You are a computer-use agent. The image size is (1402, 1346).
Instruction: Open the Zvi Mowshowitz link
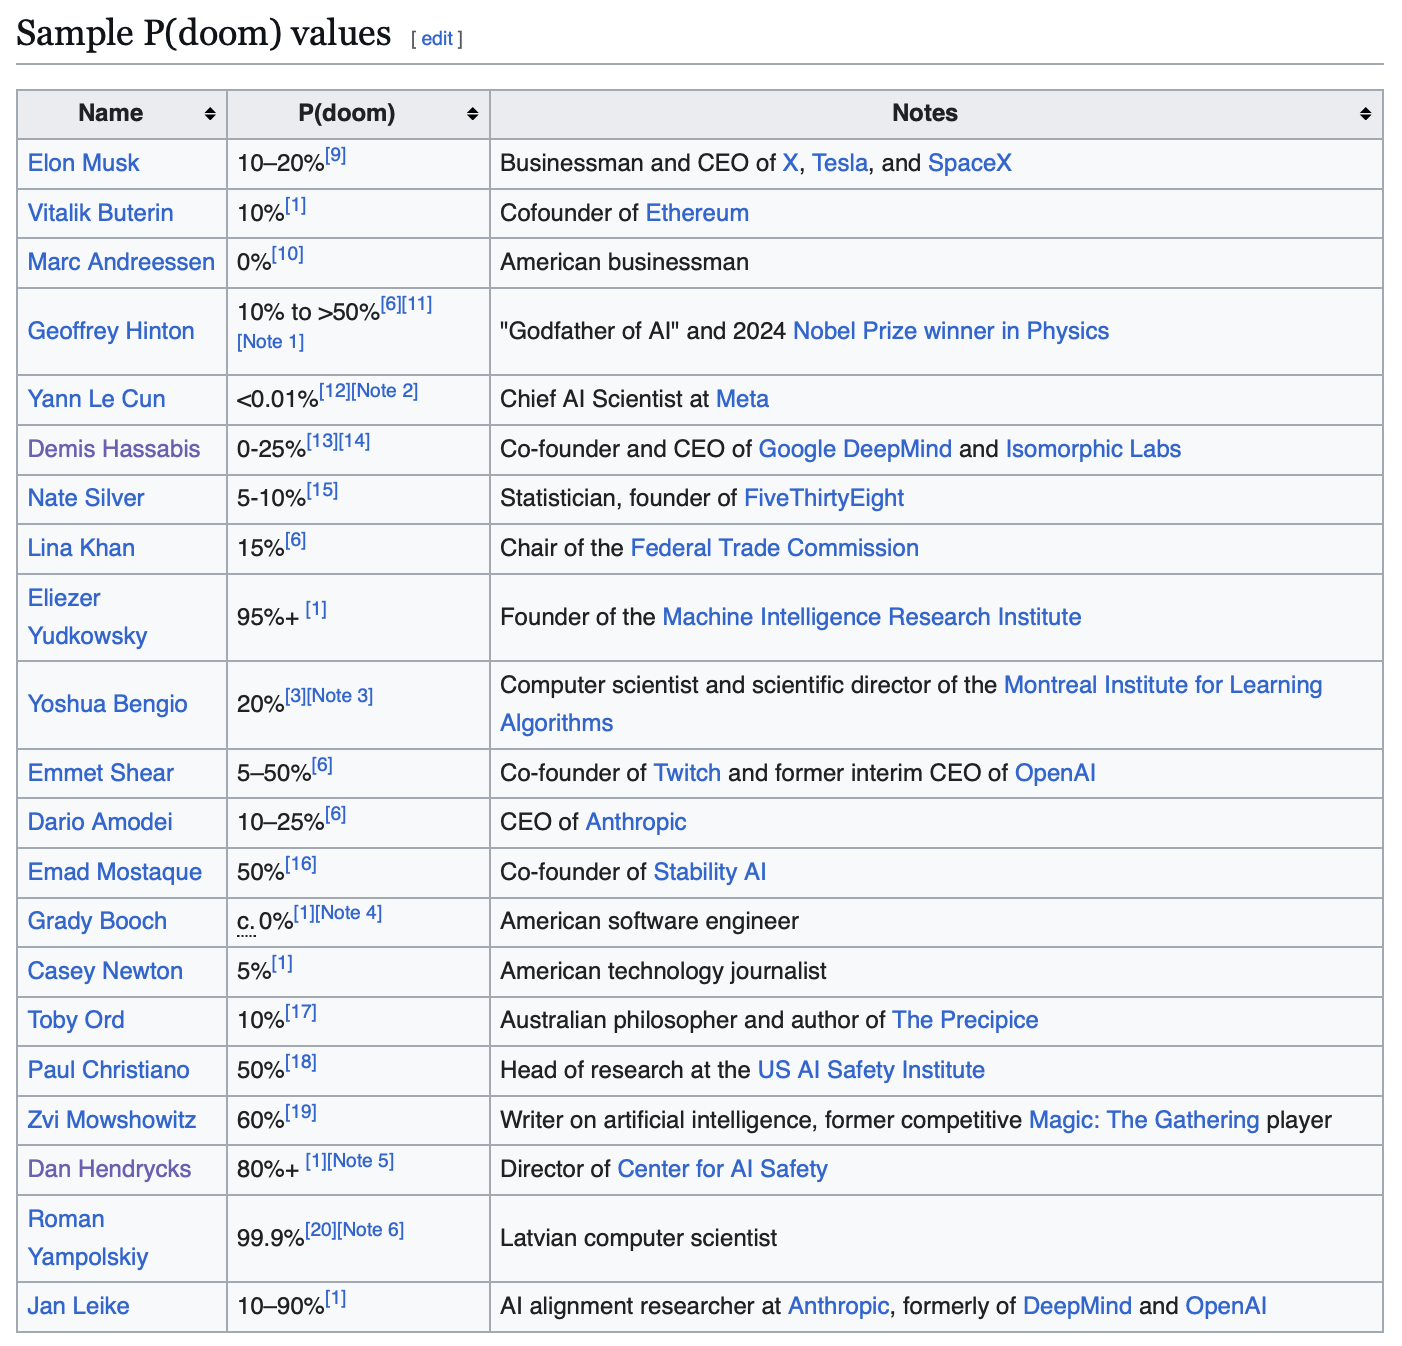112,1120
